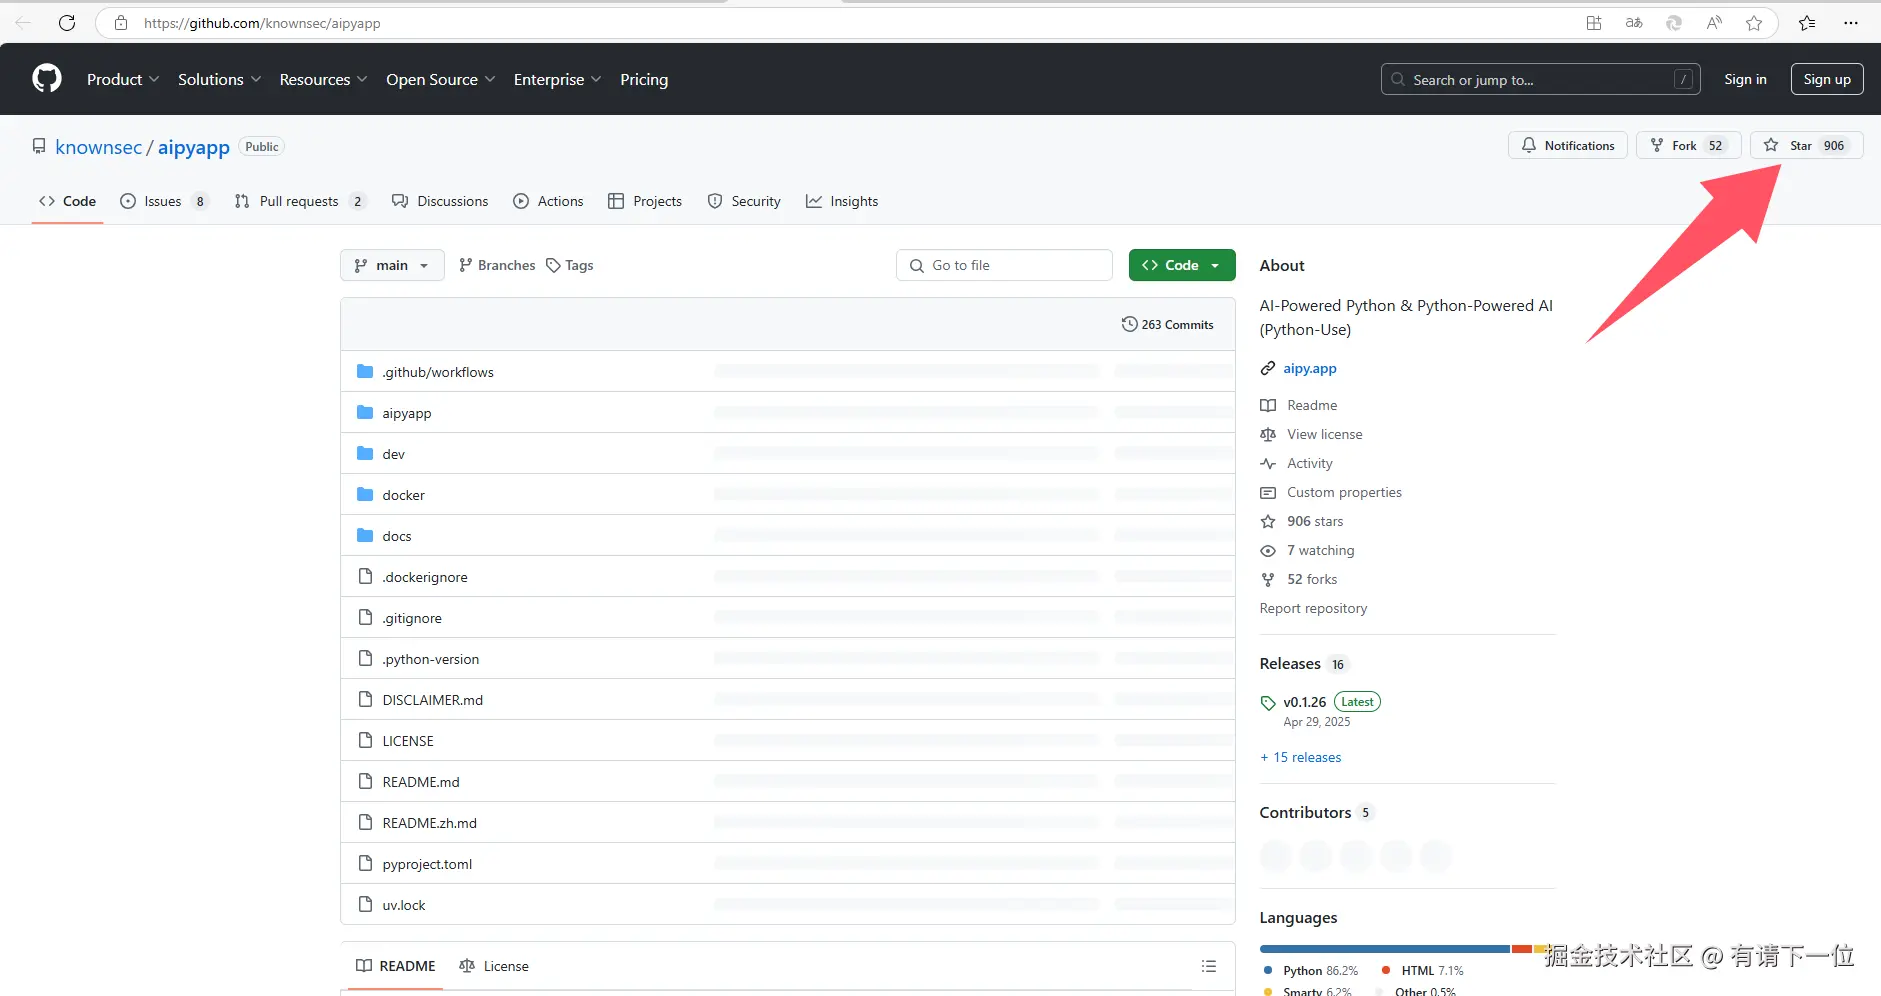Click the LICENSE file icon
The width and height of the screenshot is (1881, 996).
pos(365,741)
